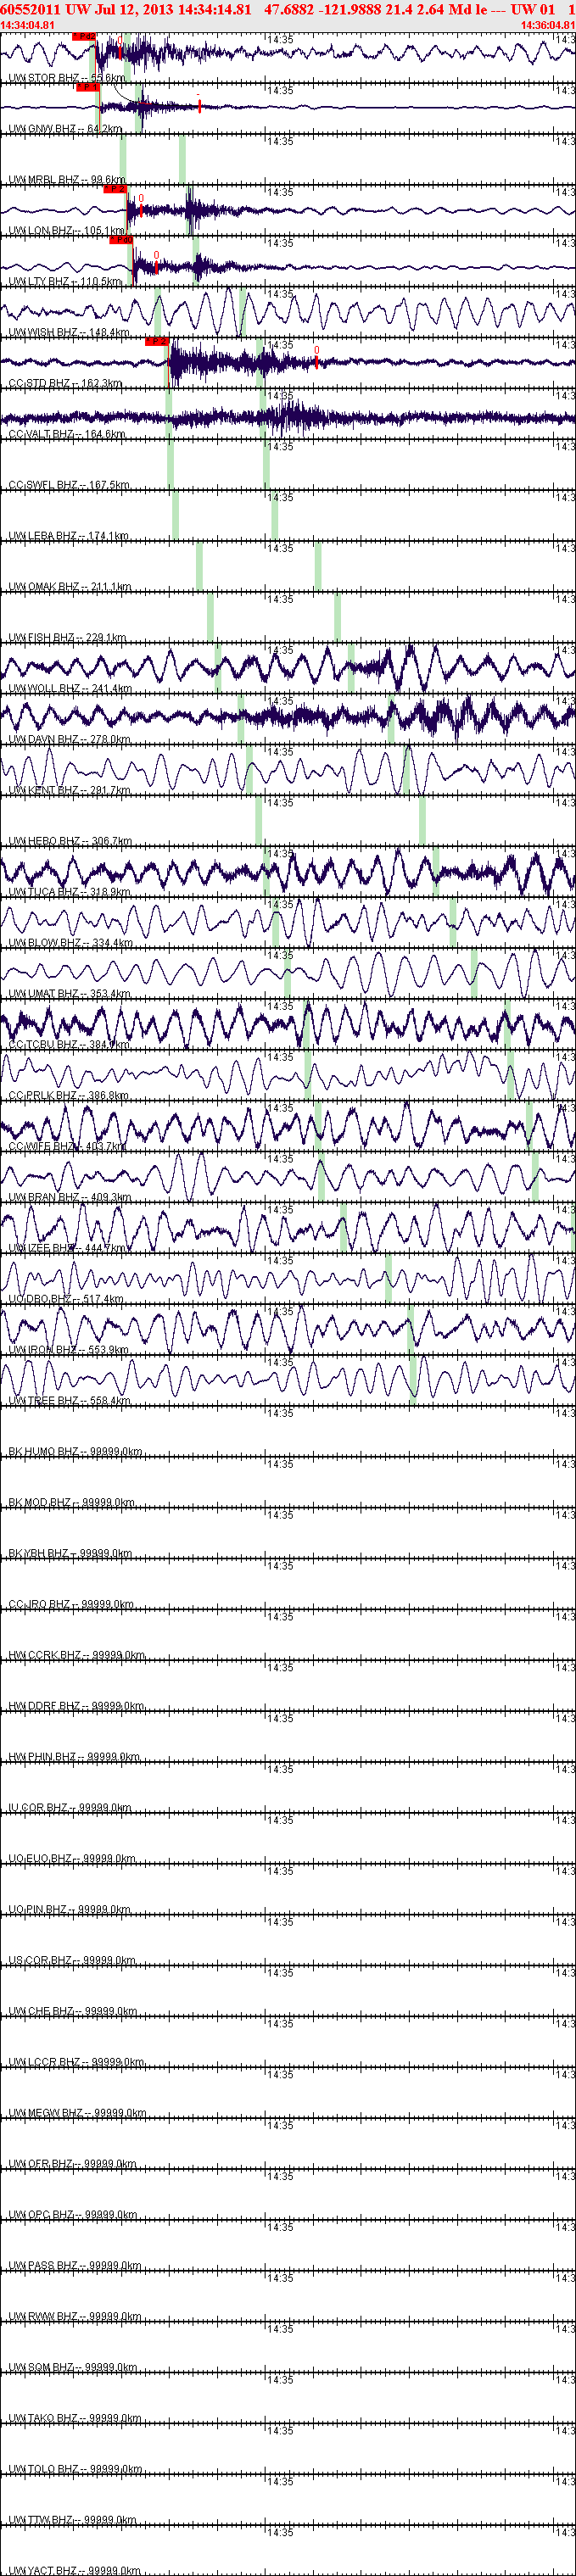576x2576 pixels.
Task: Select station label UW BRAN BHZ 409.3km
Action: click(x=70, y=1198)
